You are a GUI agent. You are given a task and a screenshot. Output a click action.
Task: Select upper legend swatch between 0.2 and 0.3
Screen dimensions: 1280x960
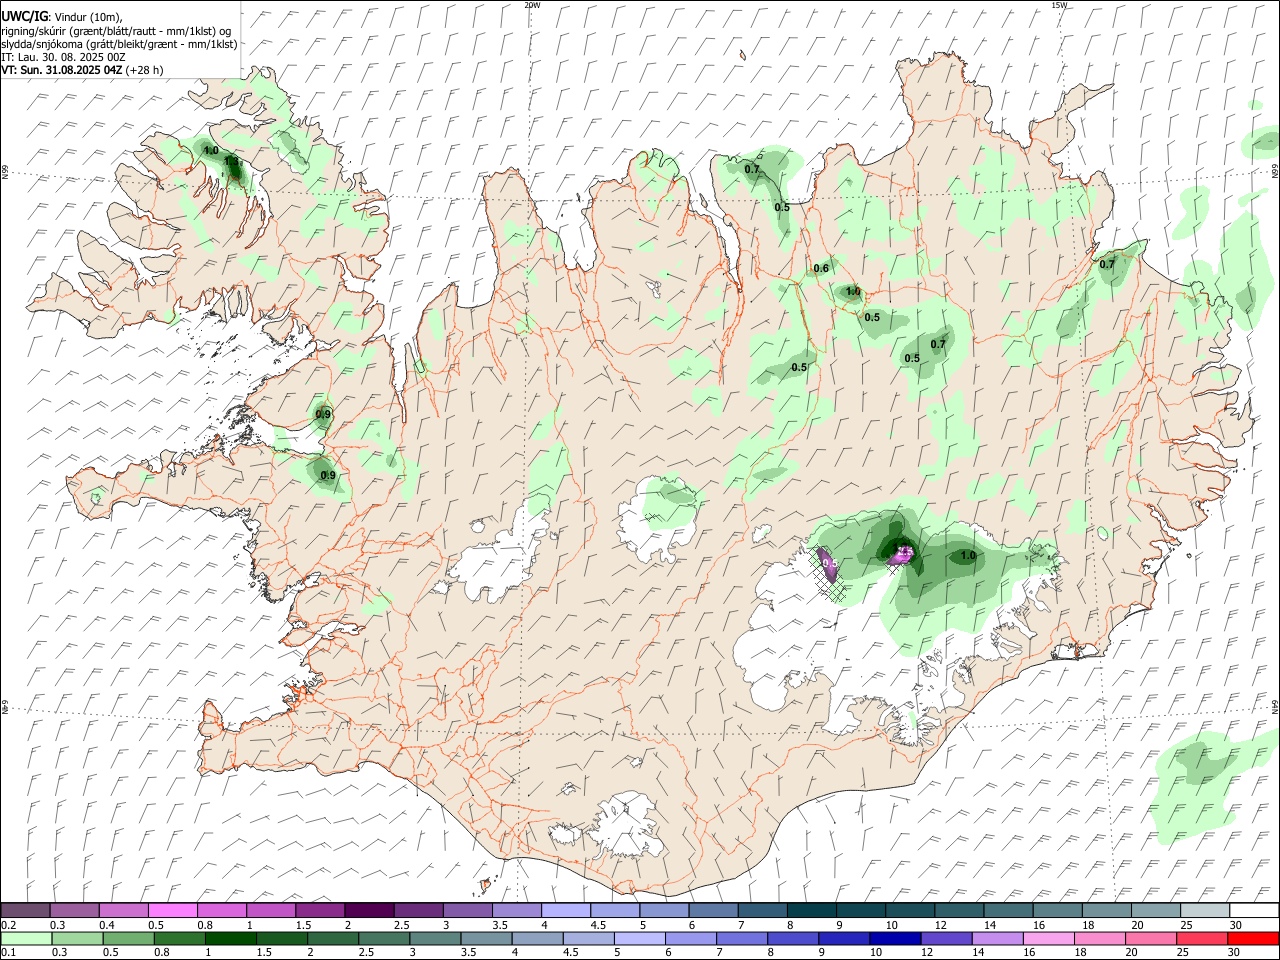(25, 910)
